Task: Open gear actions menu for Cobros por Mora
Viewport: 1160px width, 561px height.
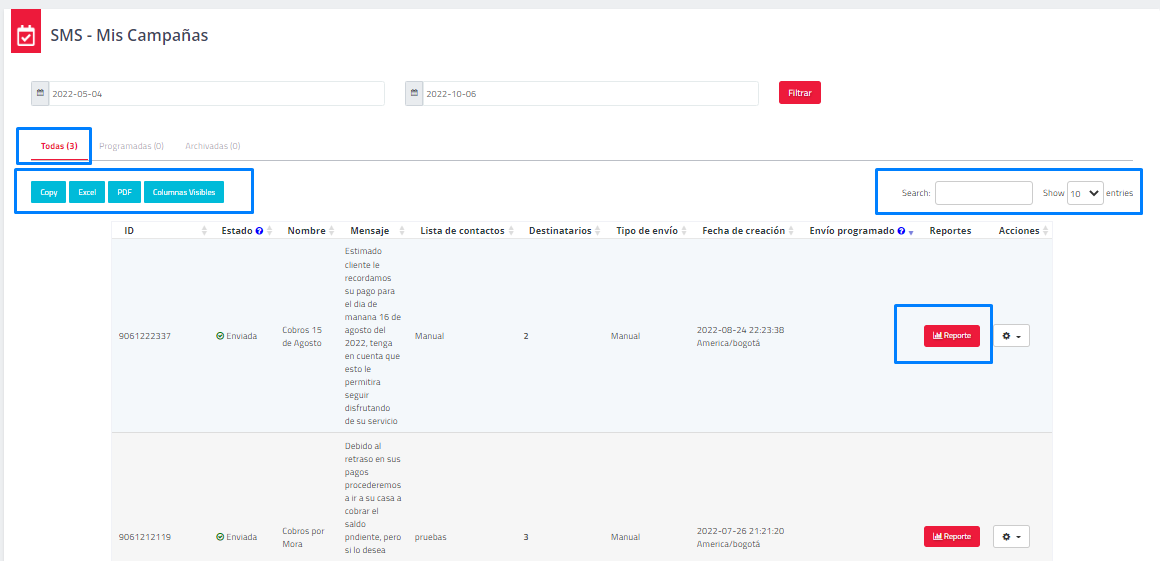Action: pos(1011,537)
